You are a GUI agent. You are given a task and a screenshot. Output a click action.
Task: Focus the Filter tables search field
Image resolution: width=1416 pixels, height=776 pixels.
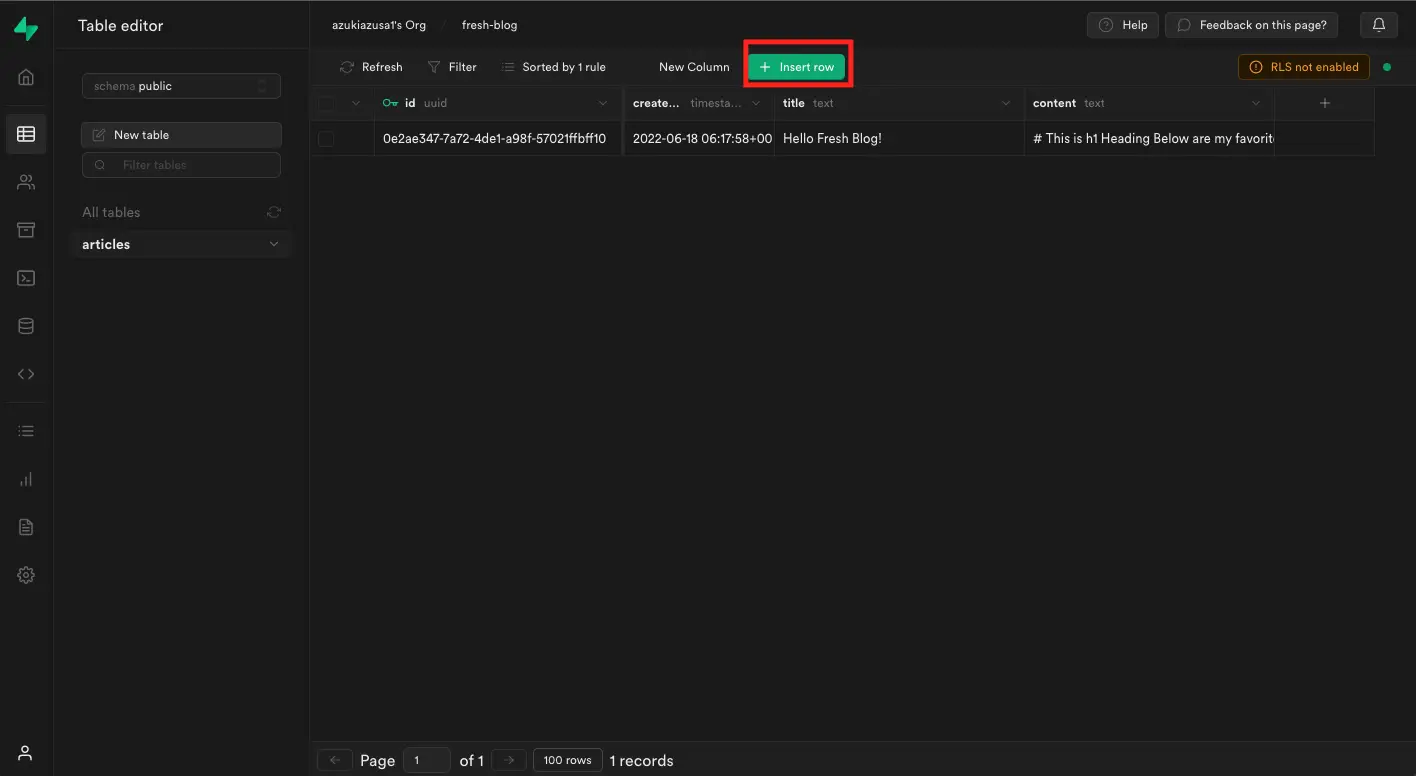(x=181, y=165)
